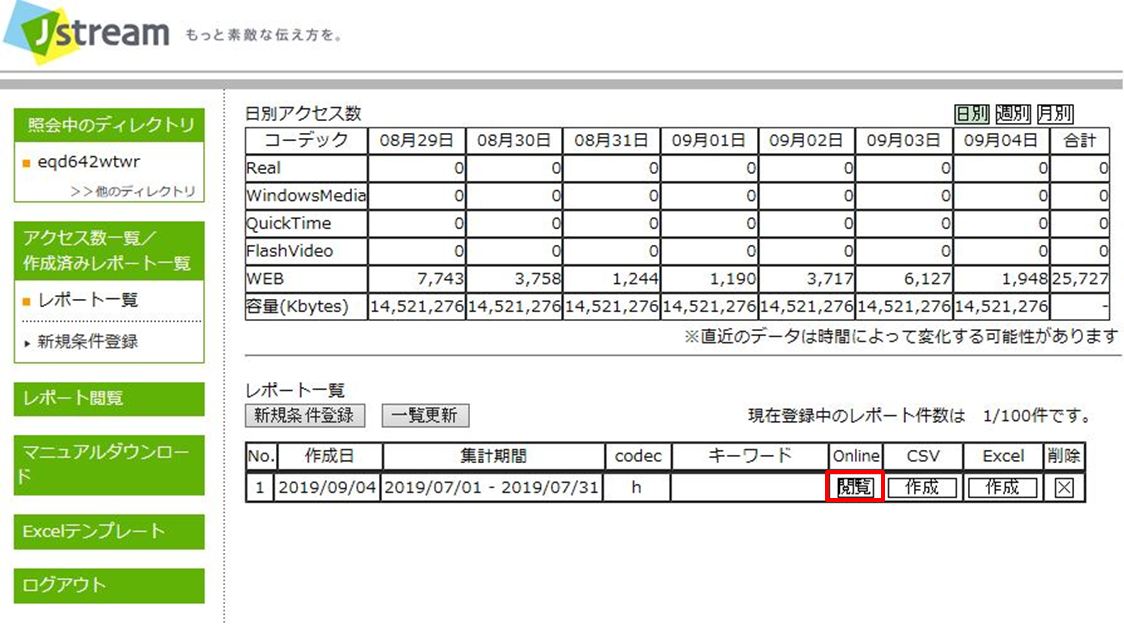Click the codec value h
Viewport: 1124px width, 625px height.
click(x=636, y=488)
